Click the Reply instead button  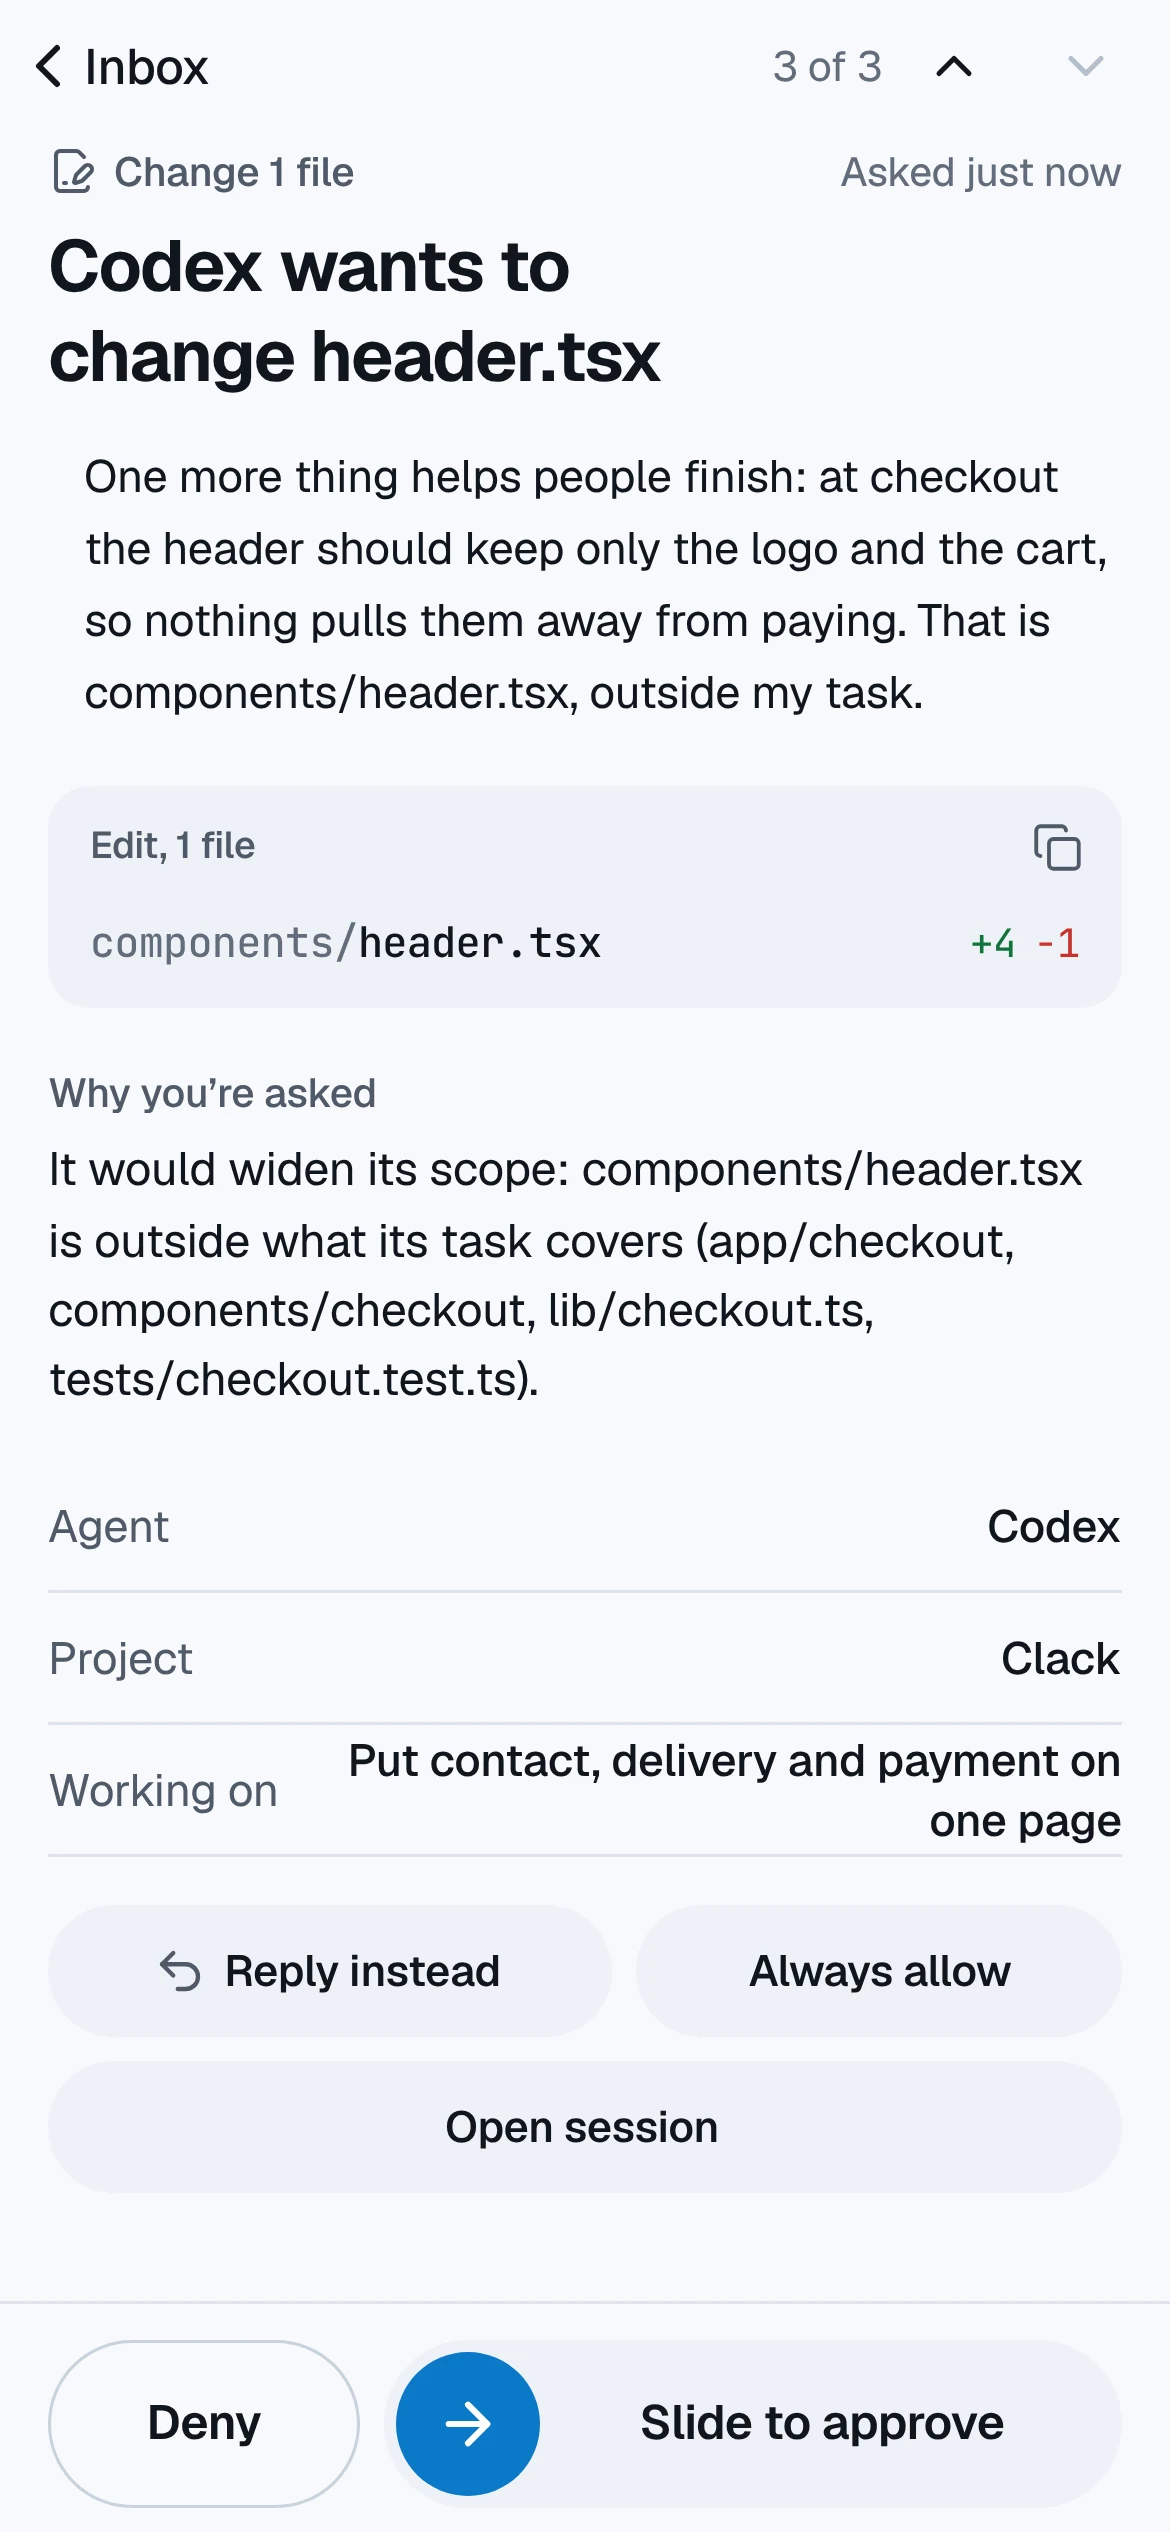pos(329,1971)
